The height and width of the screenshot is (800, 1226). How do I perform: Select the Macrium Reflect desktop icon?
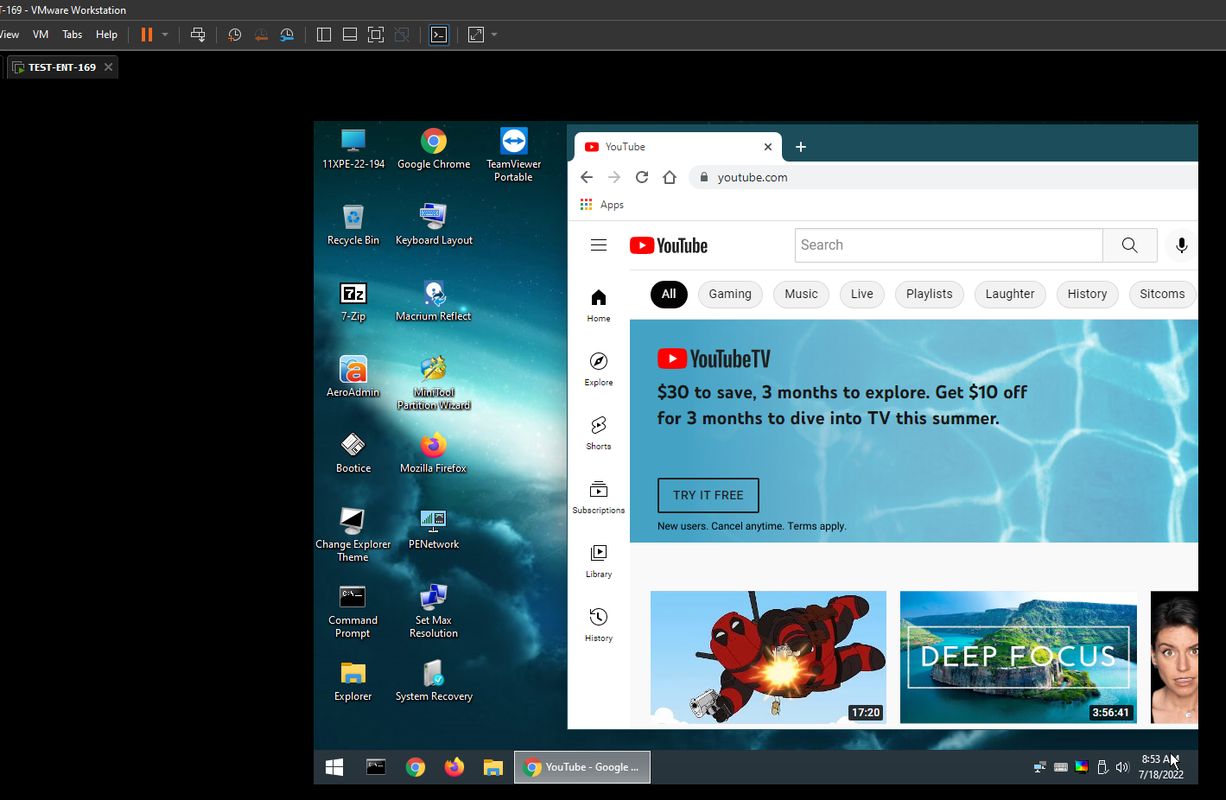(x=433, y=301)
